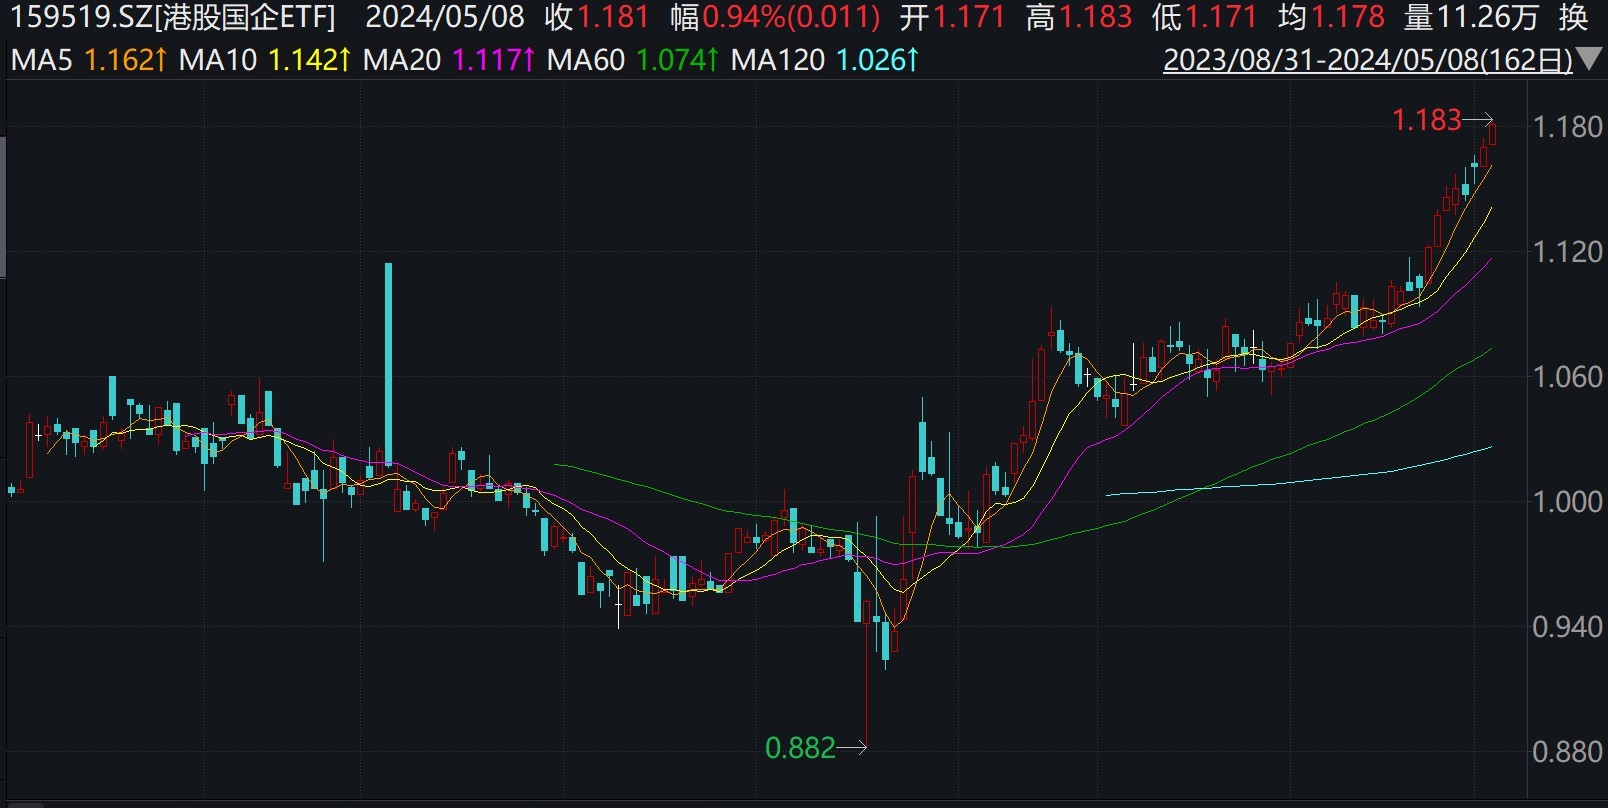
Task: Click the low price 低1.171
Action: [x=1204, y=17]
